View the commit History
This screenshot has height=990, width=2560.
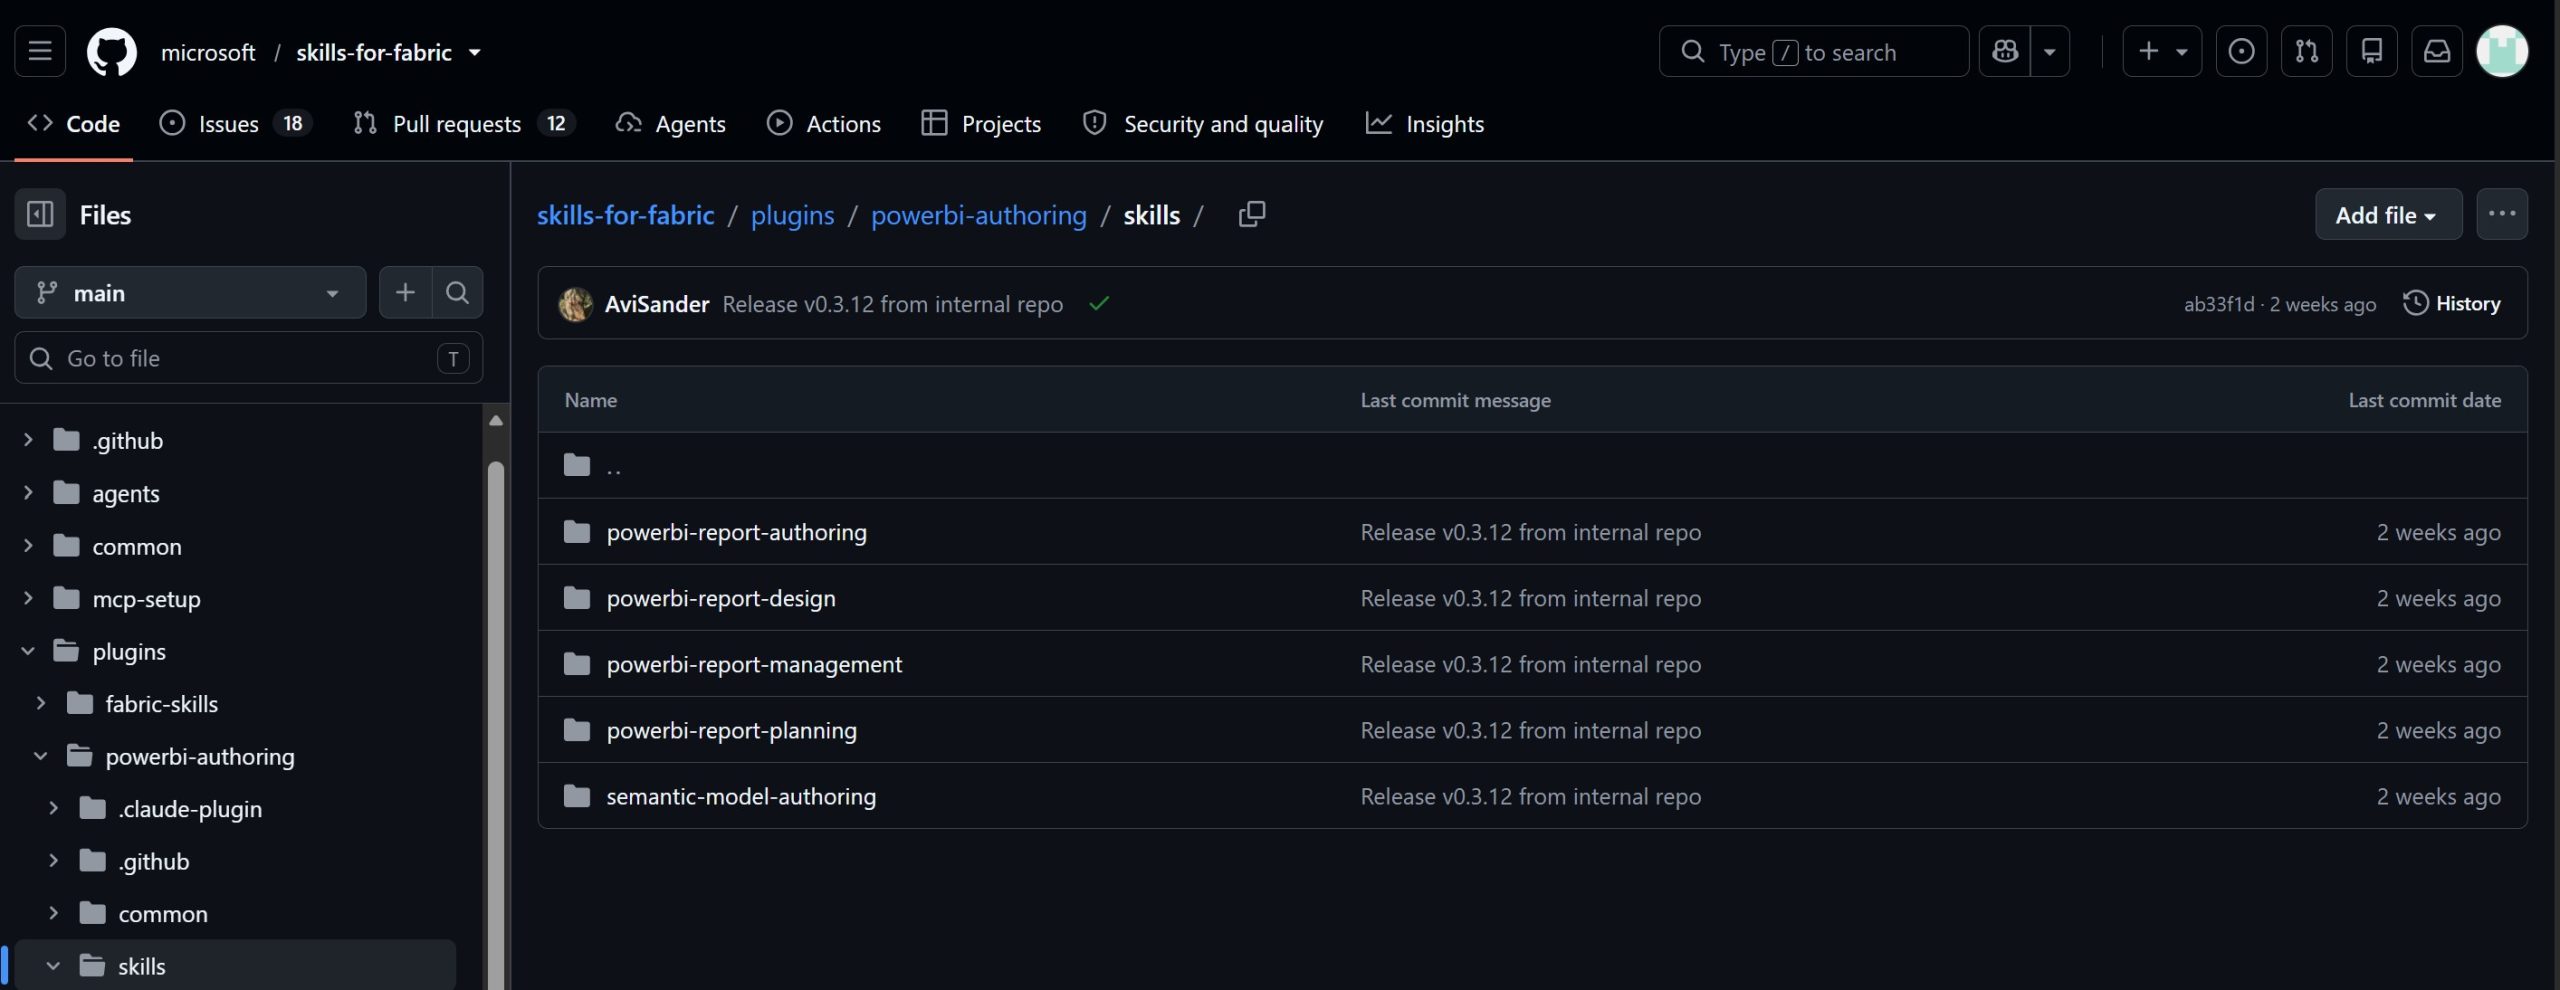[2452, 303]
